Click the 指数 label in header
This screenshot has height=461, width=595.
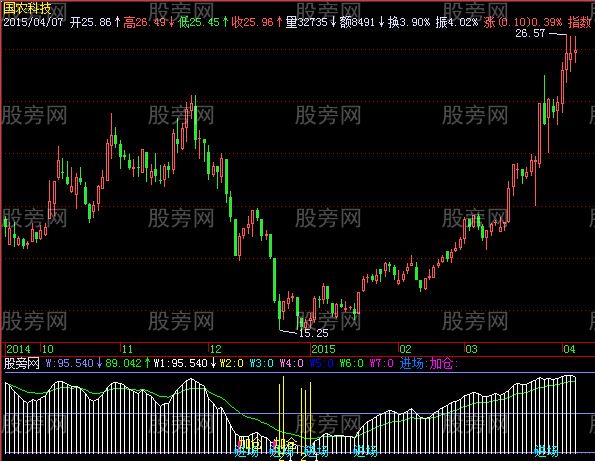point(579,22)
